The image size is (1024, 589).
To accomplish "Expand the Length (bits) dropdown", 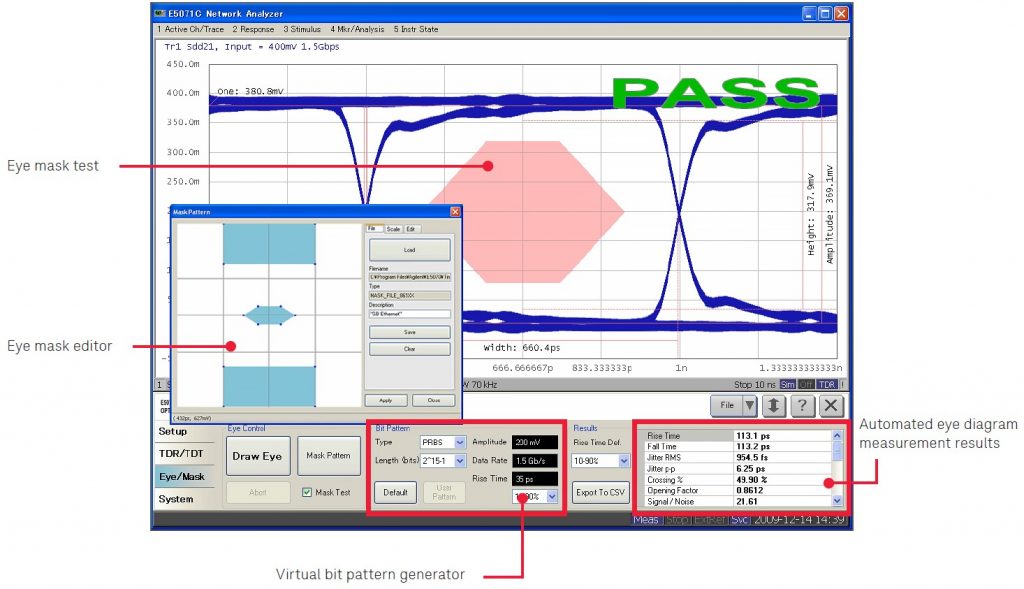I will tap(460, 461).
